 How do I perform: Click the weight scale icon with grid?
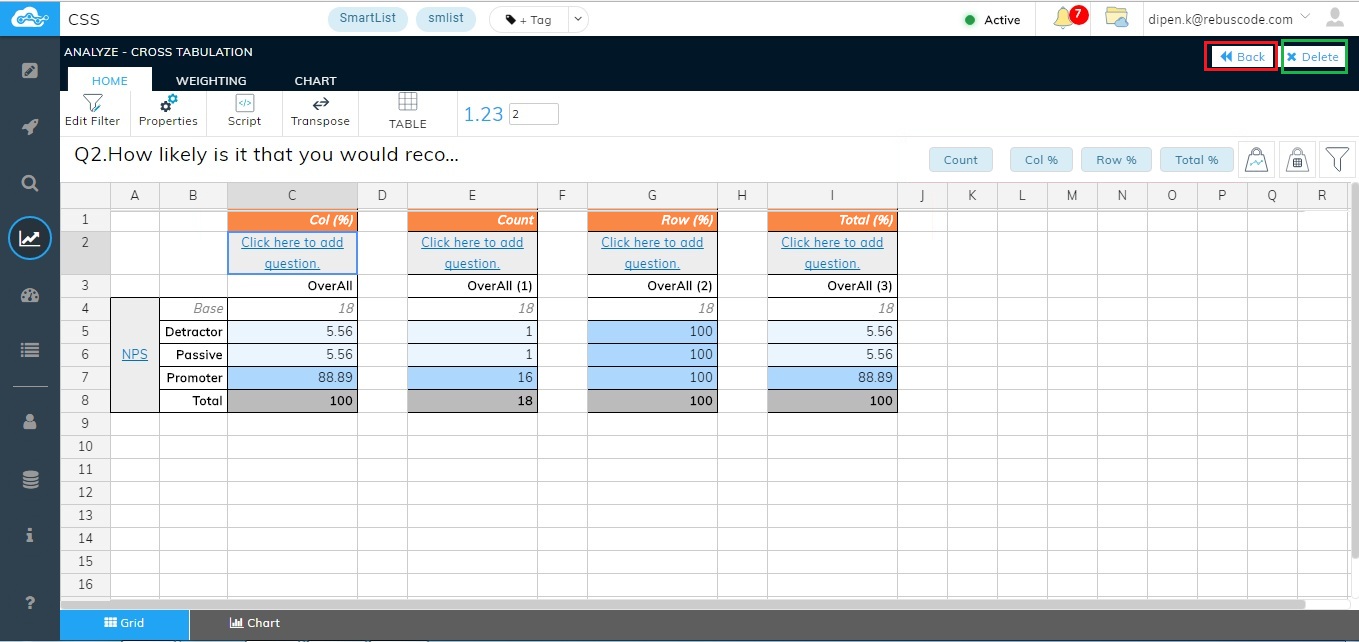point(1298,158)
